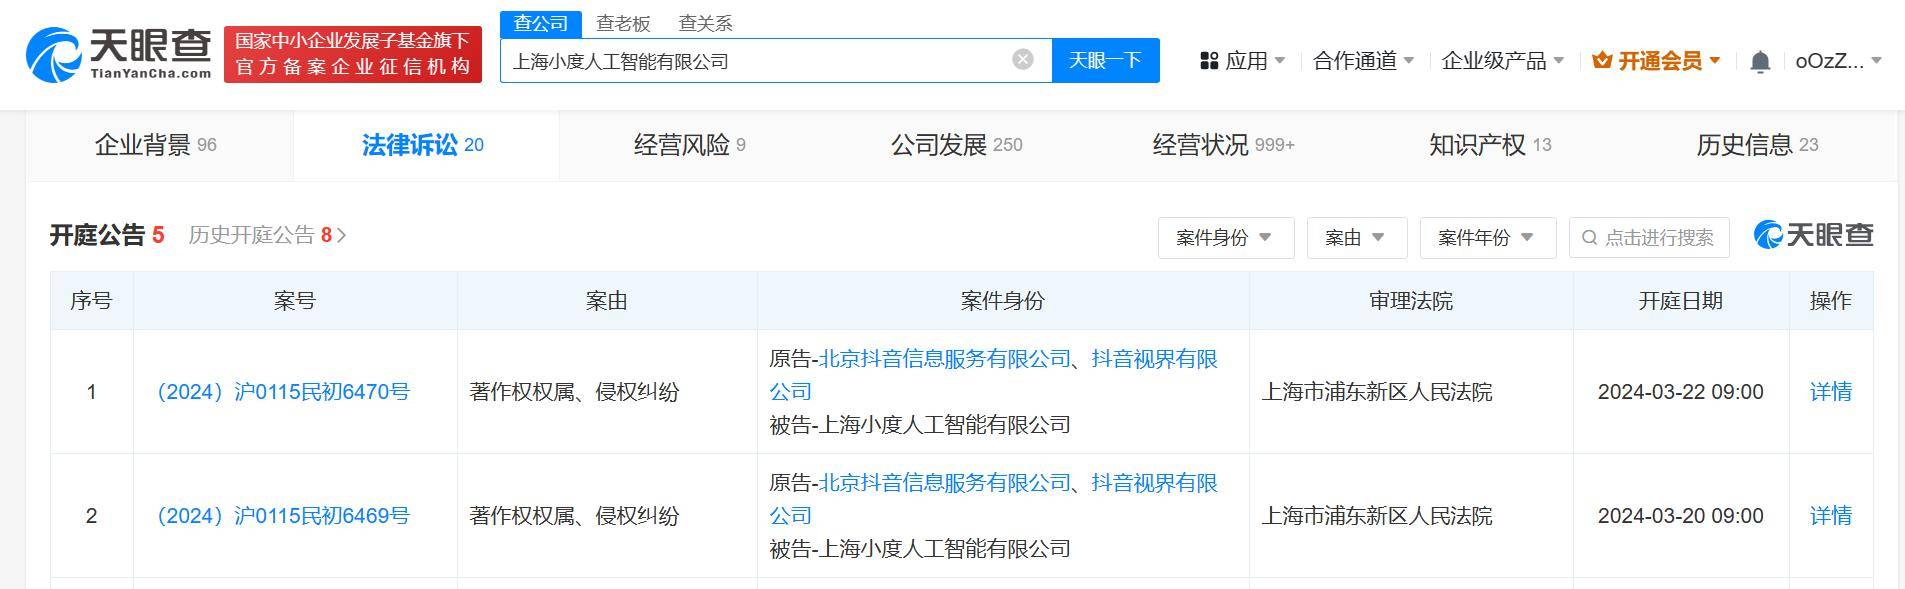Click the 开通会员 crown icon

pos(1602,61)
